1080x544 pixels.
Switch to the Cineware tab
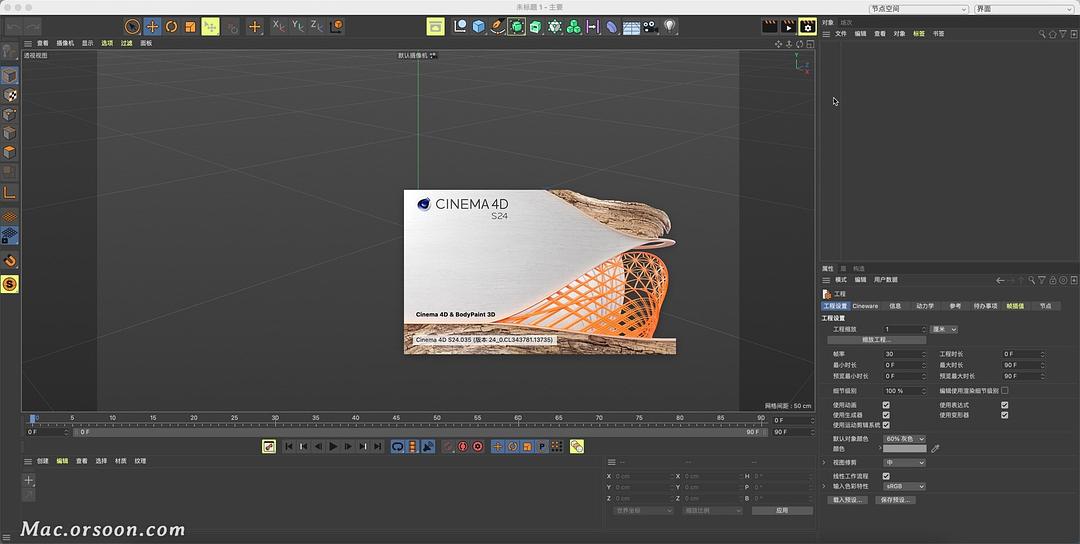(x=865, y=306)
